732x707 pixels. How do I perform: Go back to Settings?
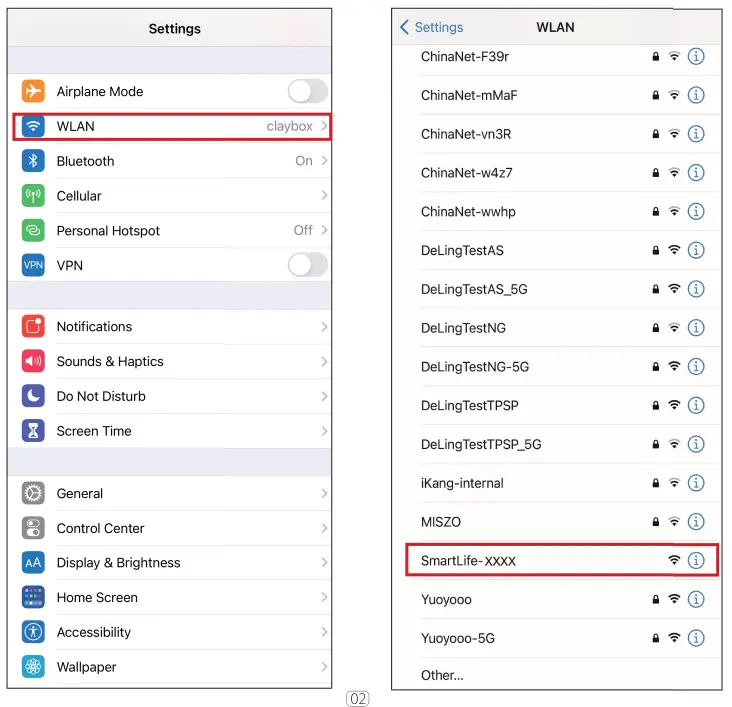(432, 28)
